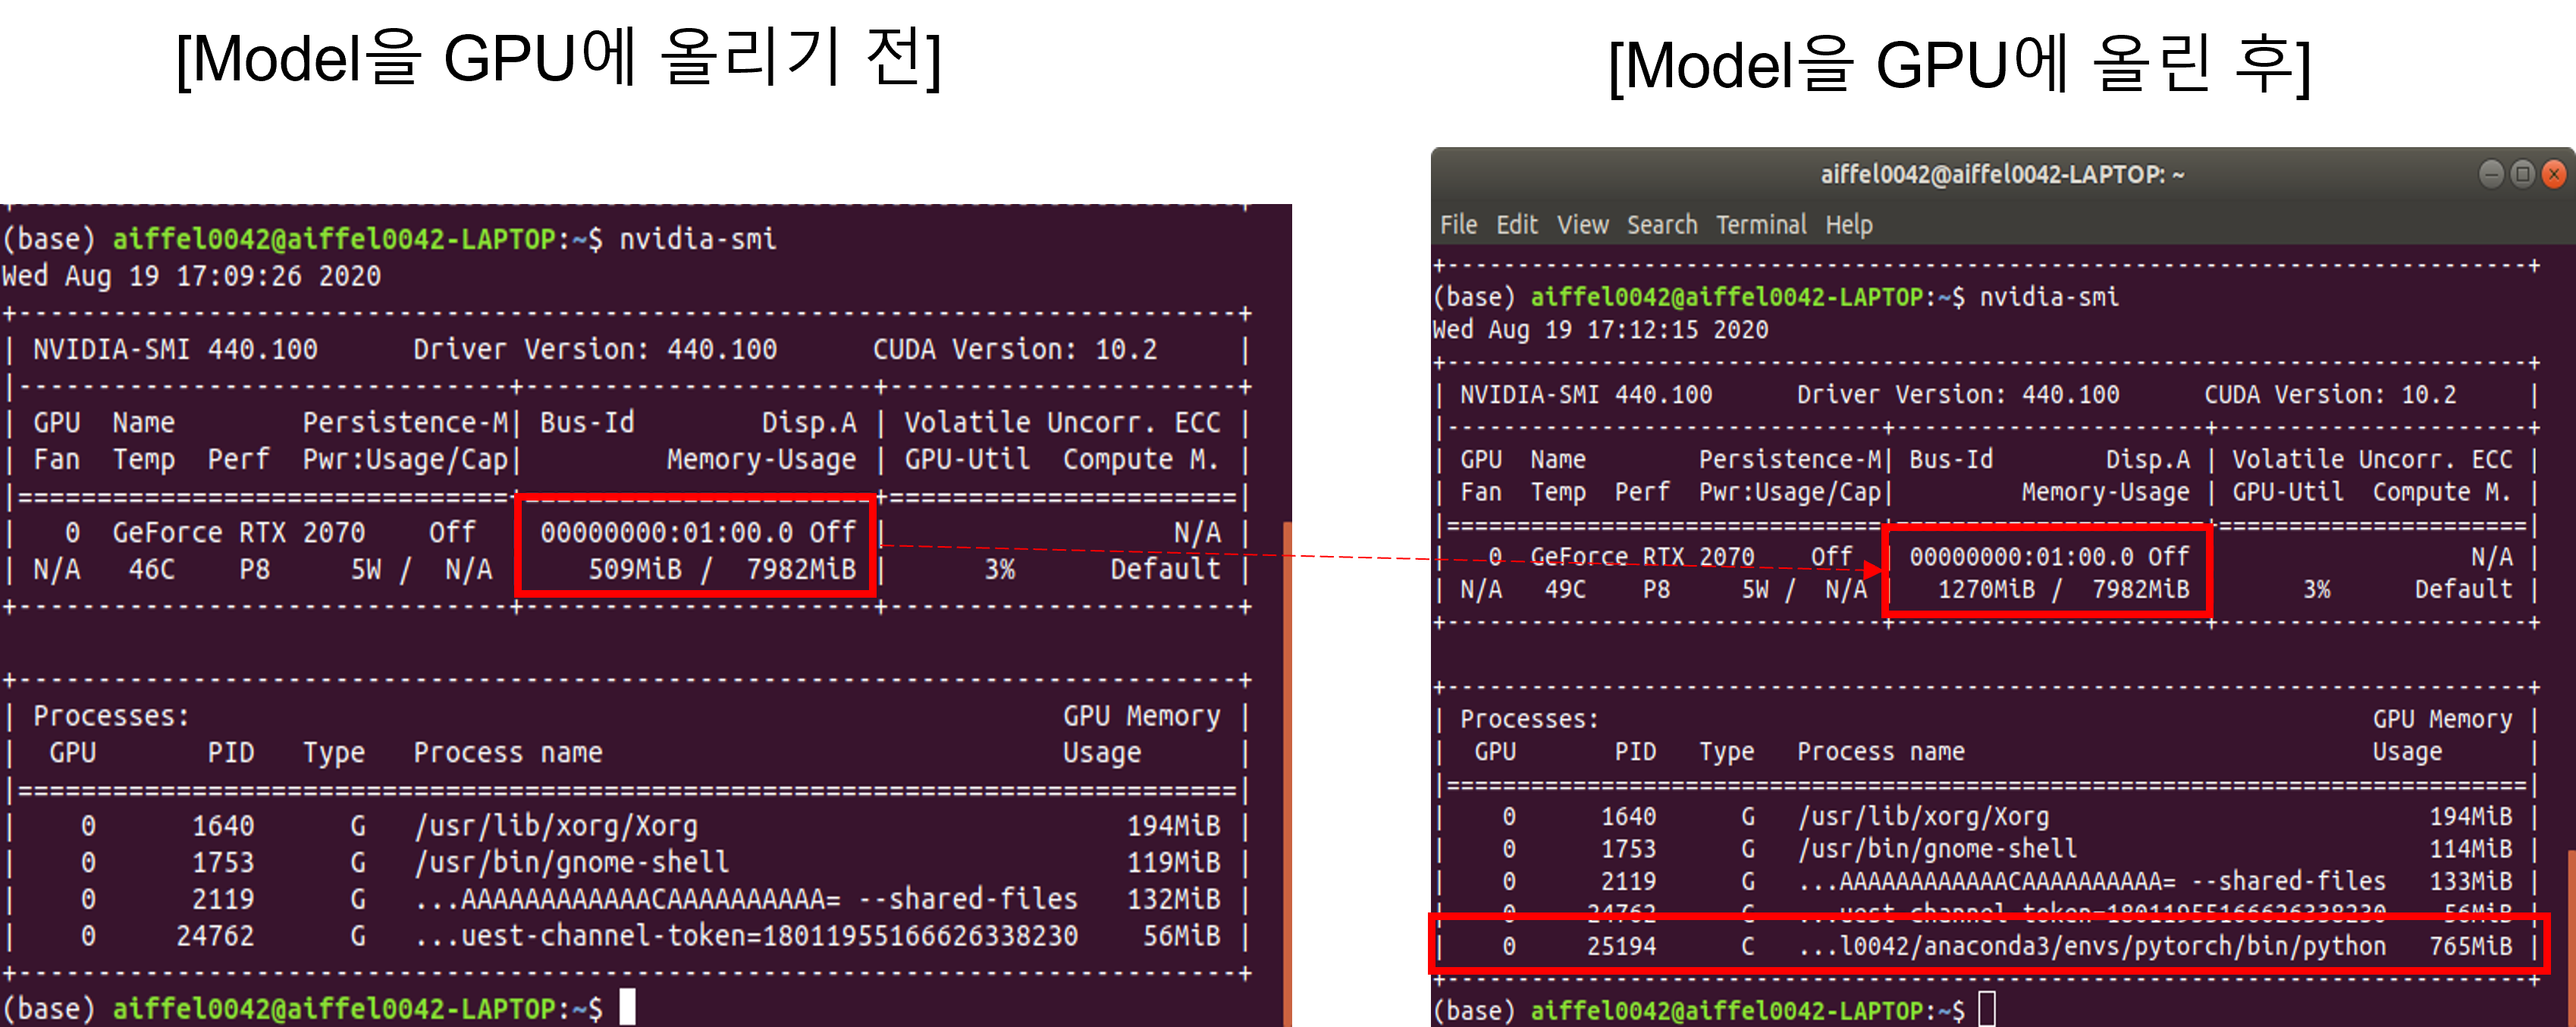Click nvidia-smi command text in left terminal
This screenshot has width=2576, height=1027.
point(697,239)
